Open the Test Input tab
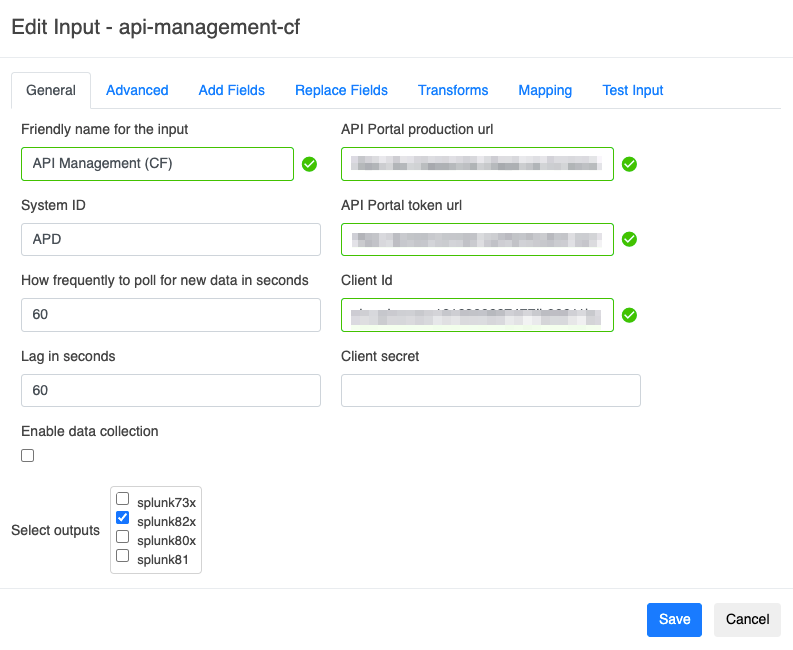This screenshot has height=650, width=793. coord(633,90)
